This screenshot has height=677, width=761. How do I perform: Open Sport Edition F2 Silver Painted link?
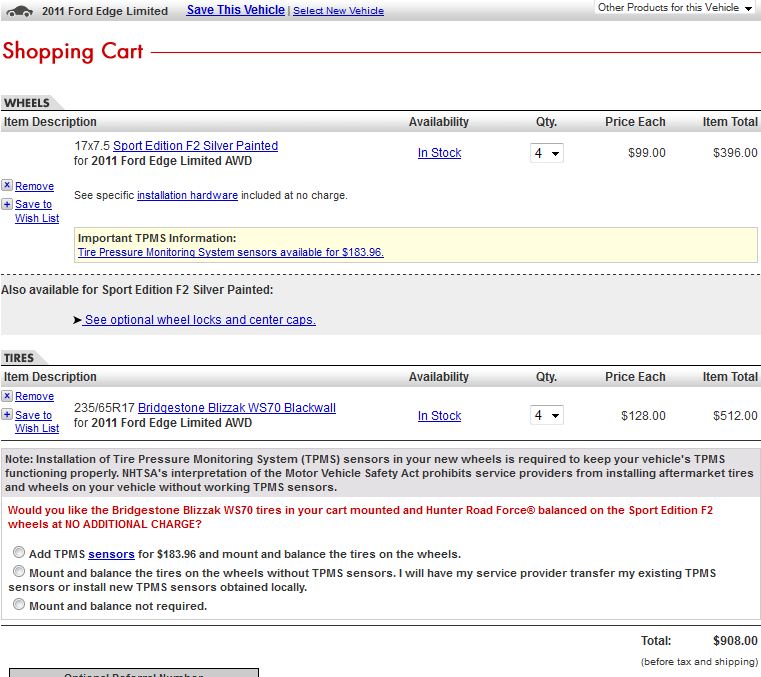coord(195,146)
